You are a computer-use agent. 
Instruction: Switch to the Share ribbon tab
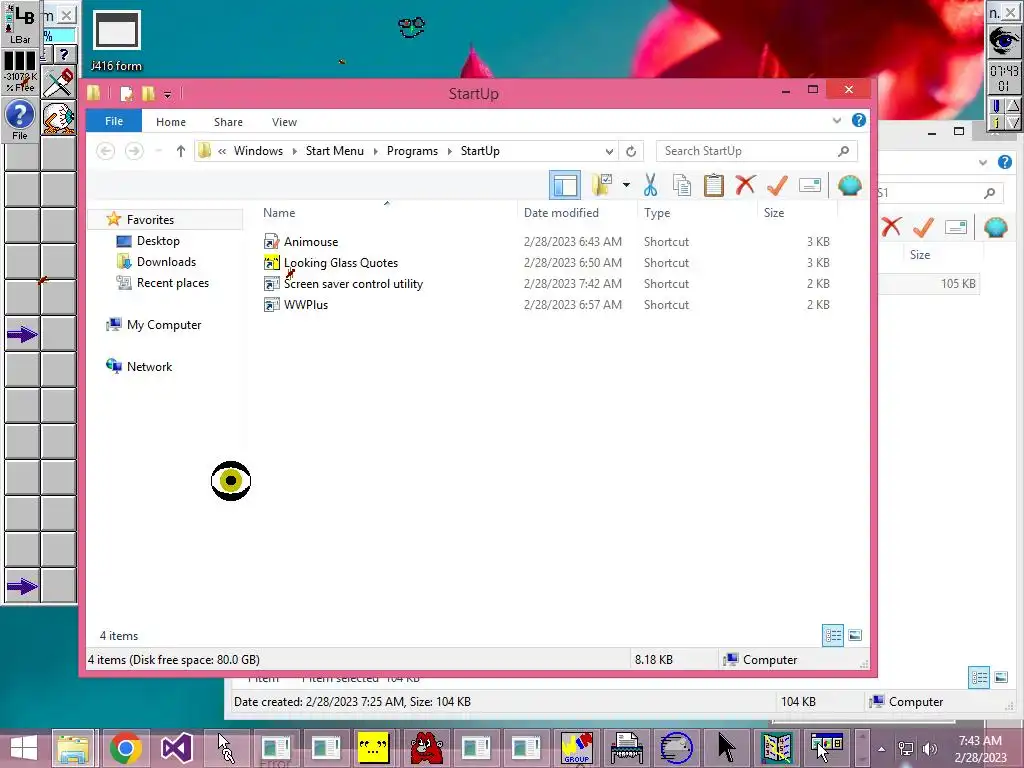pyautogui.click(x=228, y=121)
